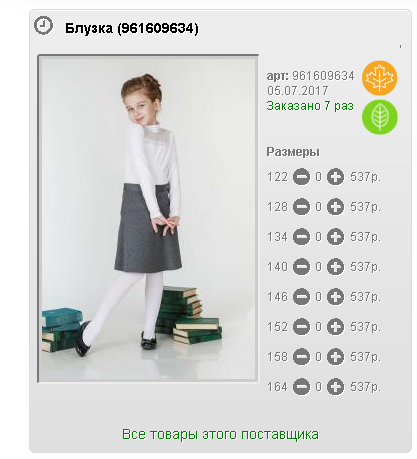
Task: Decrease quantity for size 158
Action: pos(301,357)
